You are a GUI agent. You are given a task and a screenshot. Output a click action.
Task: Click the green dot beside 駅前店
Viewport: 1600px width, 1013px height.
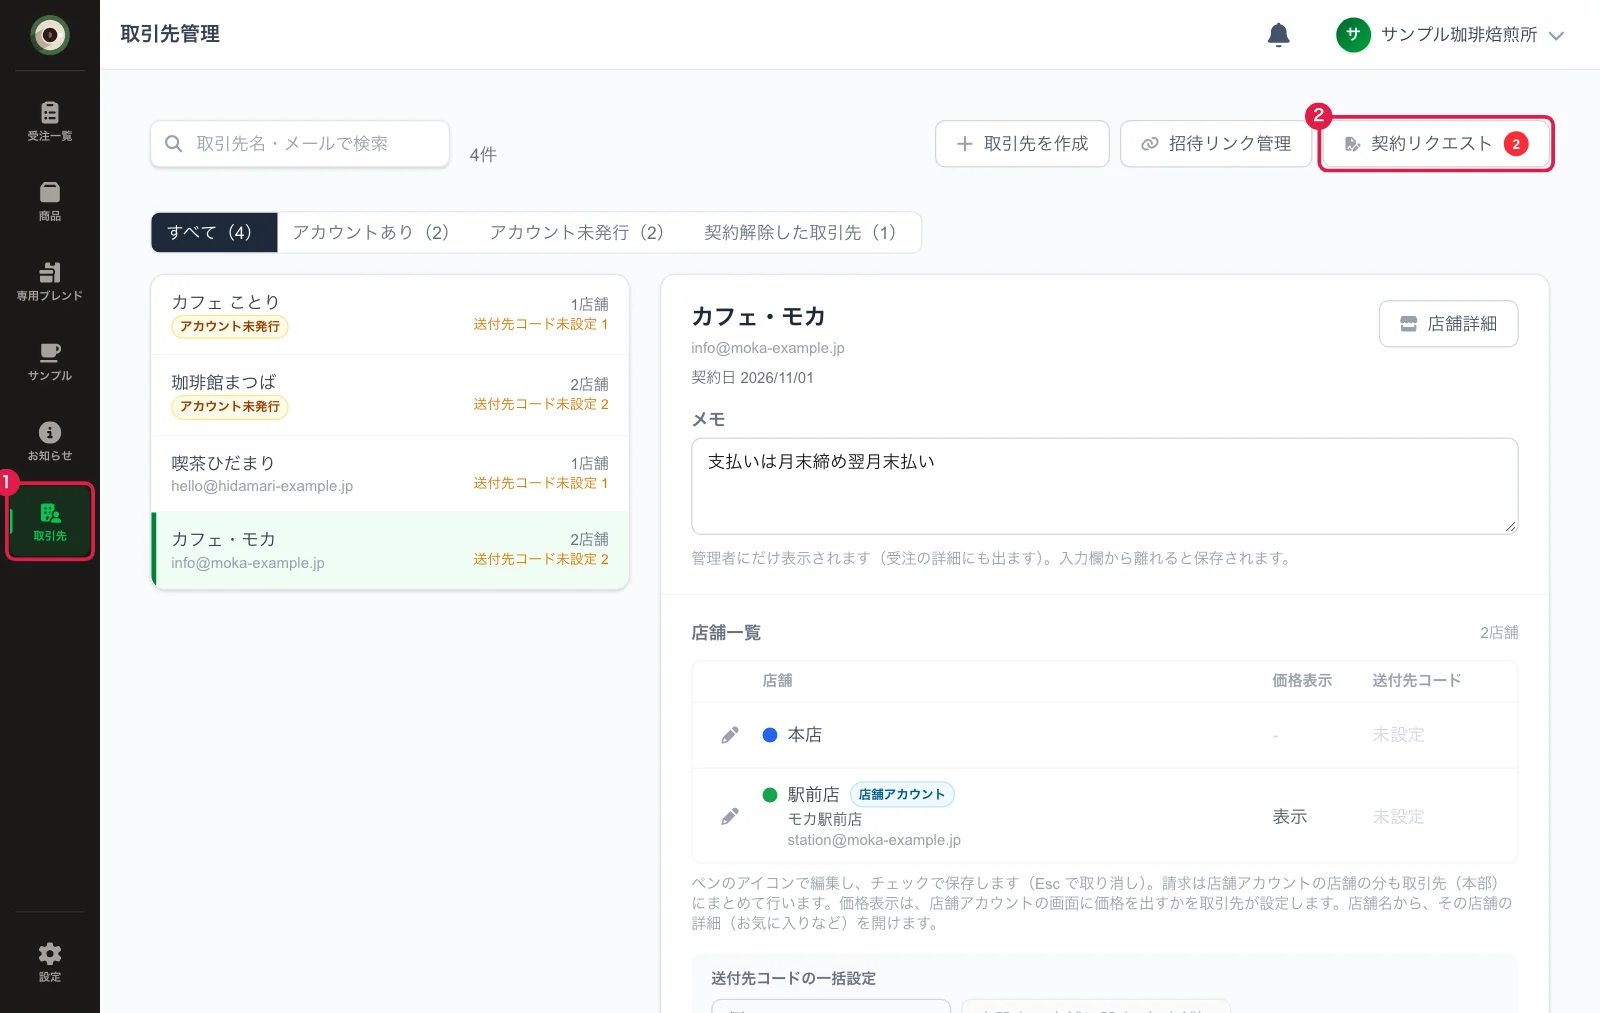coord(770,795)
